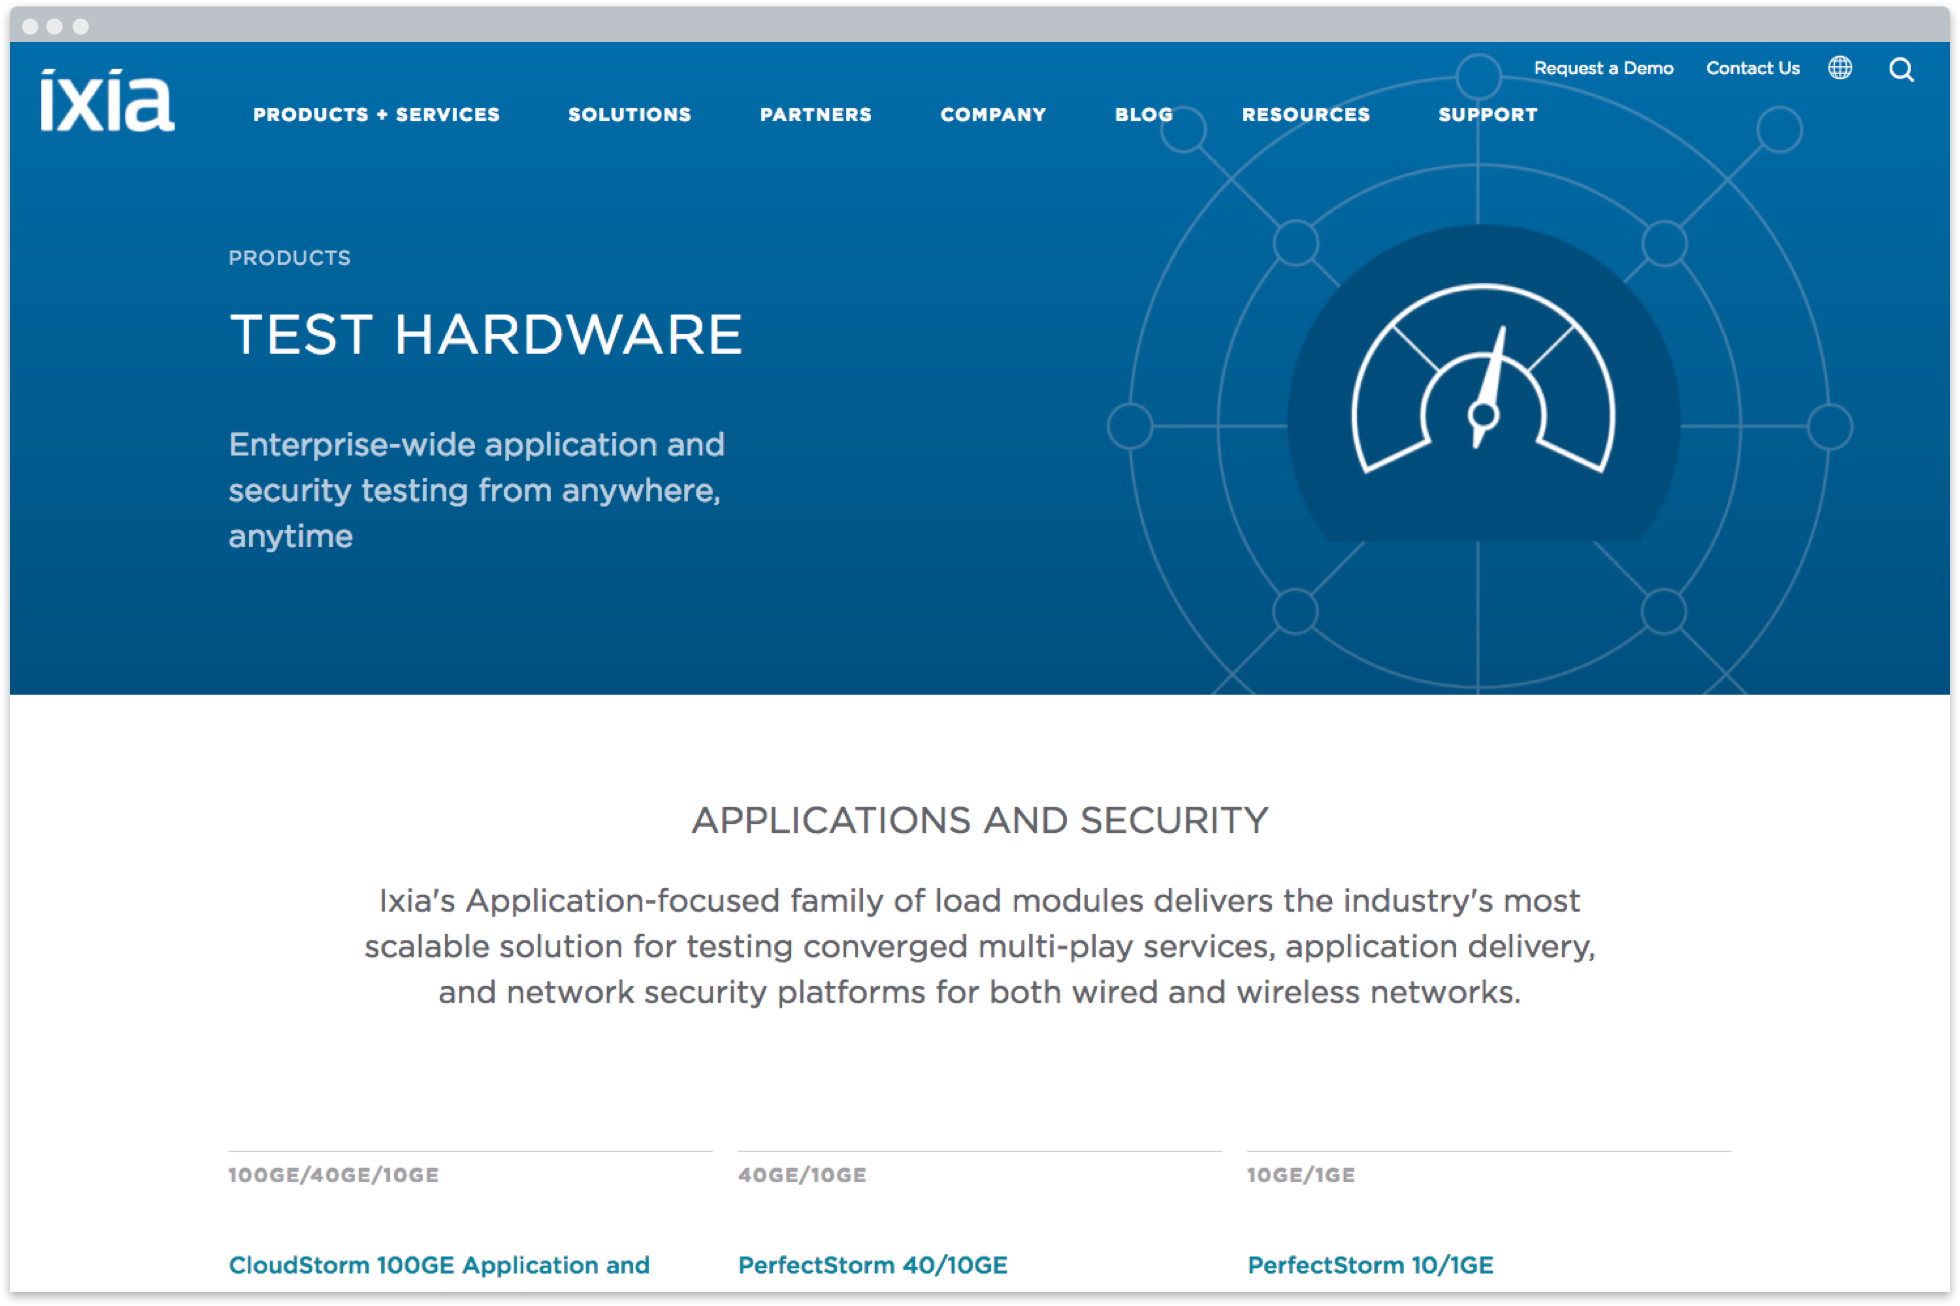Click the paragraph beginning "Ixia's Application-focused family"
1960x1306 pixels.
[x=980, y=946]
